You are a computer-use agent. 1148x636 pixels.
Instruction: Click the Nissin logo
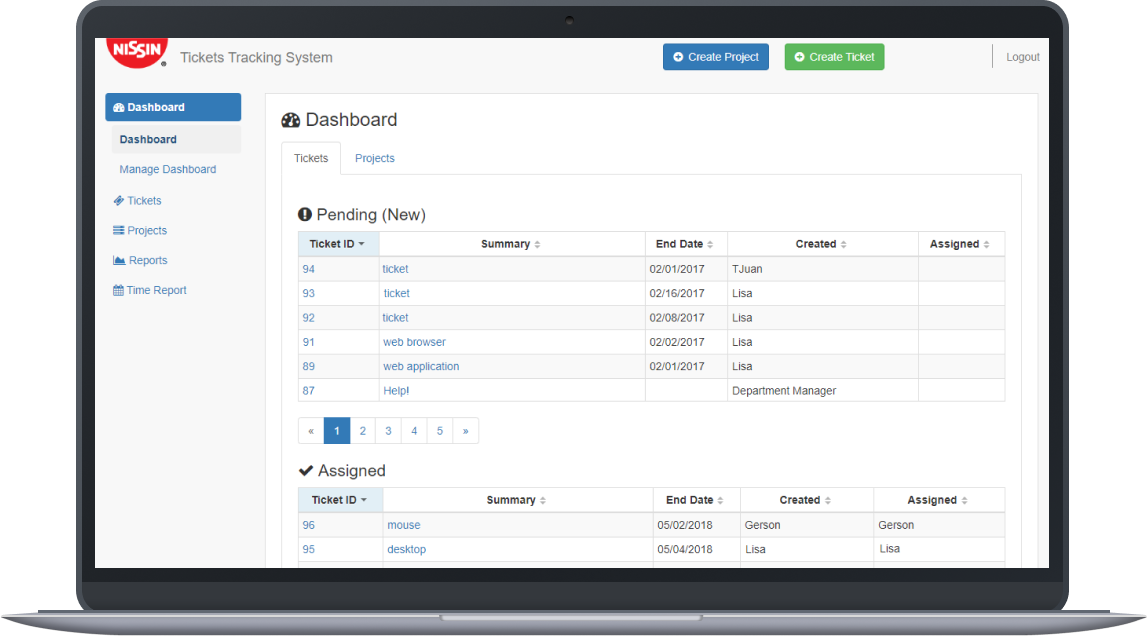137,50
